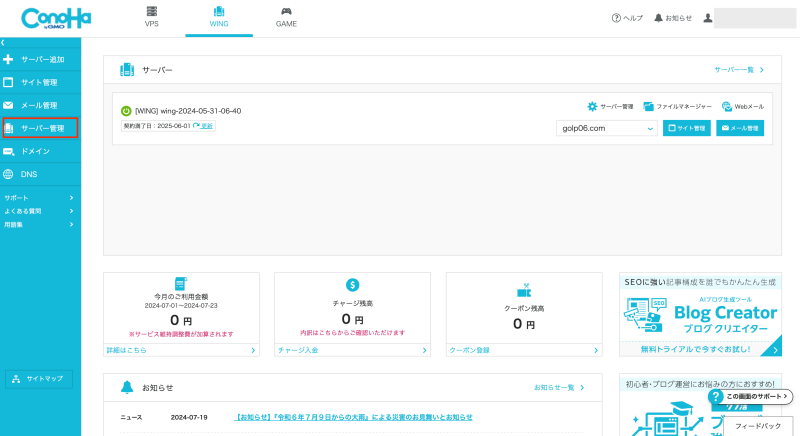The image size is (800, 436).
Task: Click the サーバー追加 plus icon in sidebar
Action: pyautogui.click(x=9, y=60)
